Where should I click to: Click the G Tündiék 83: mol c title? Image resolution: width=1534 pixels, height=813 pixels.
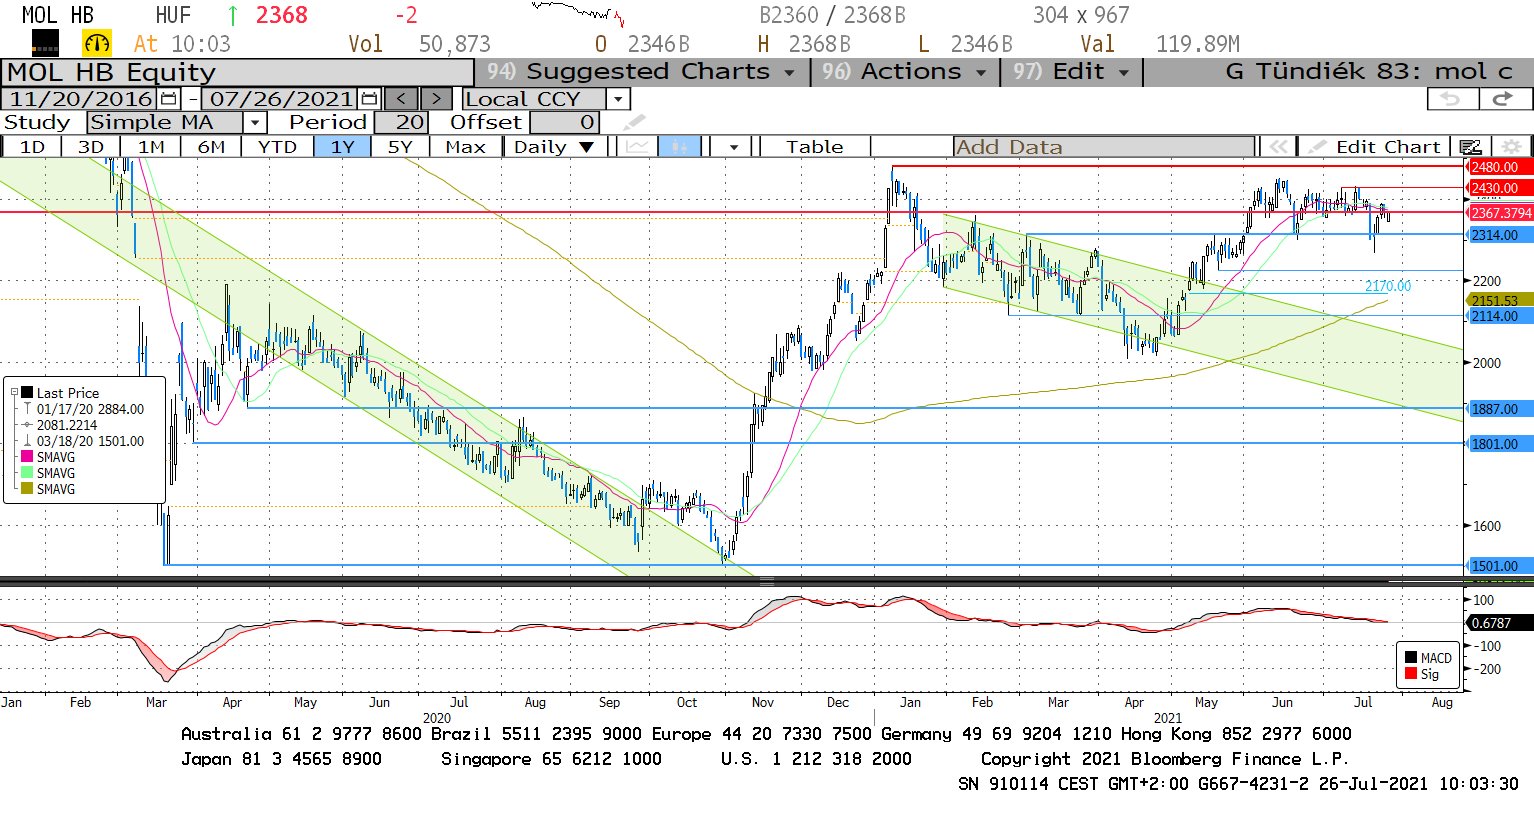click(x=1369, y=72)
